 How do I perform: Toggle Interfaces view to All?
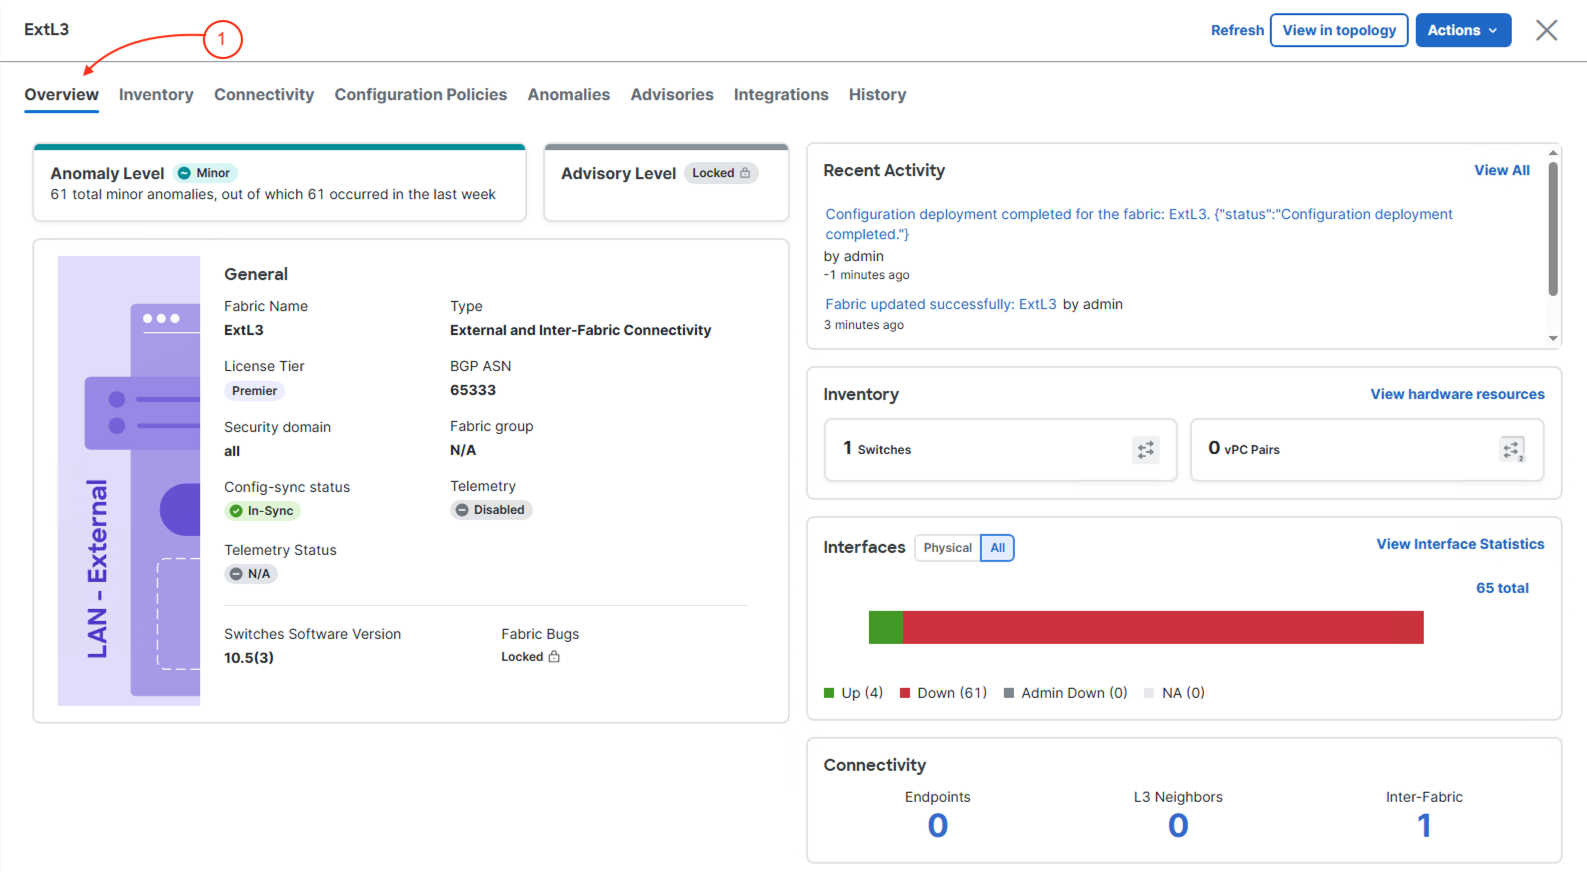[997, 548]
